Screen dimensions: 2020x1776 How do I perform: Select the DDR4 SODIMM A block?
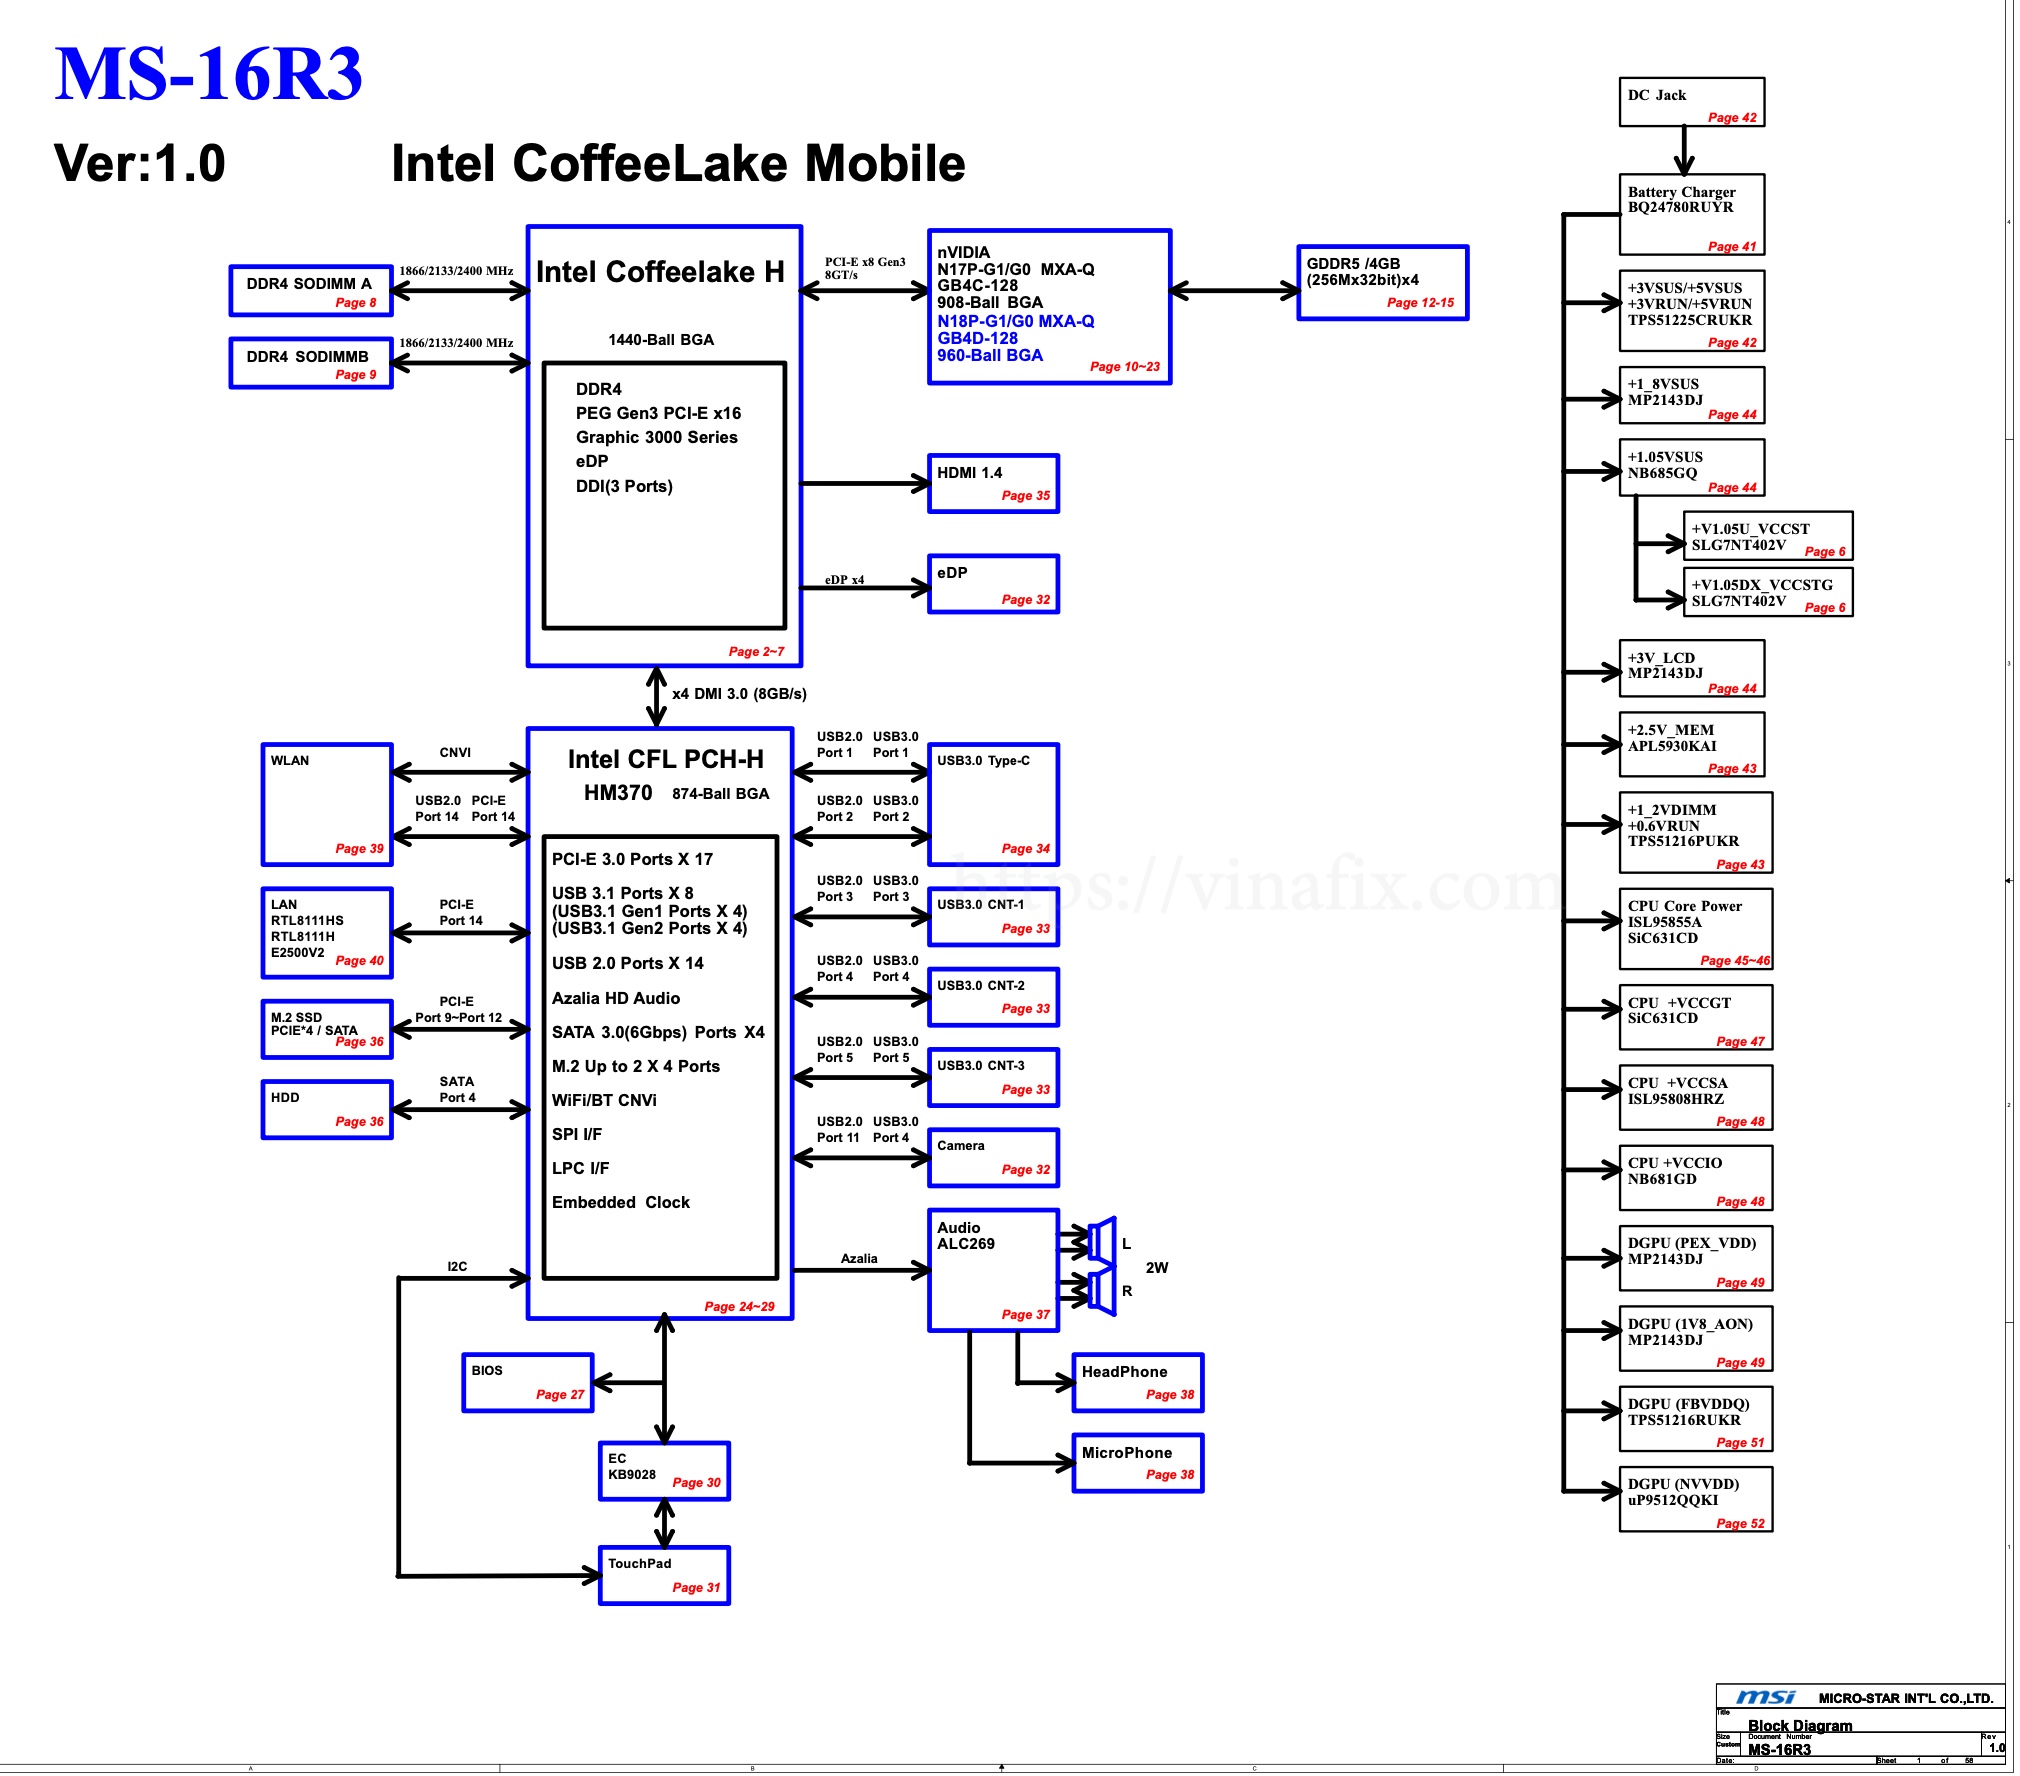tap(311, 287)
